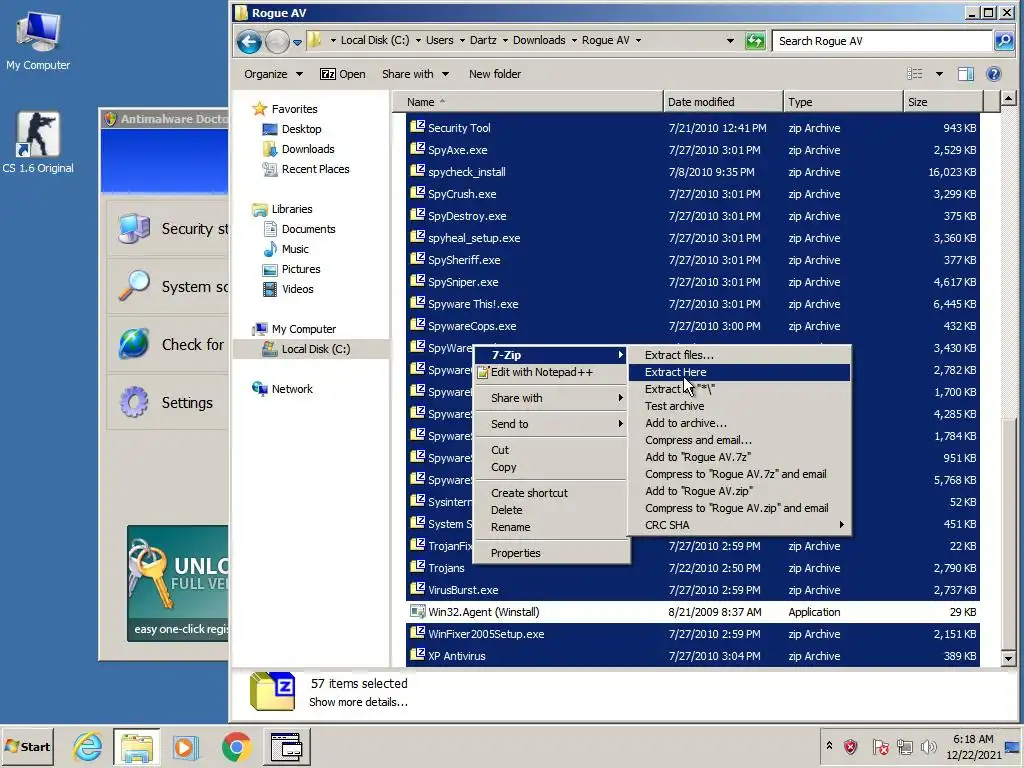This screenshot has width=1024, height=768.
Task: Open the Send to submenu
Action: click(x=552, y=424)
